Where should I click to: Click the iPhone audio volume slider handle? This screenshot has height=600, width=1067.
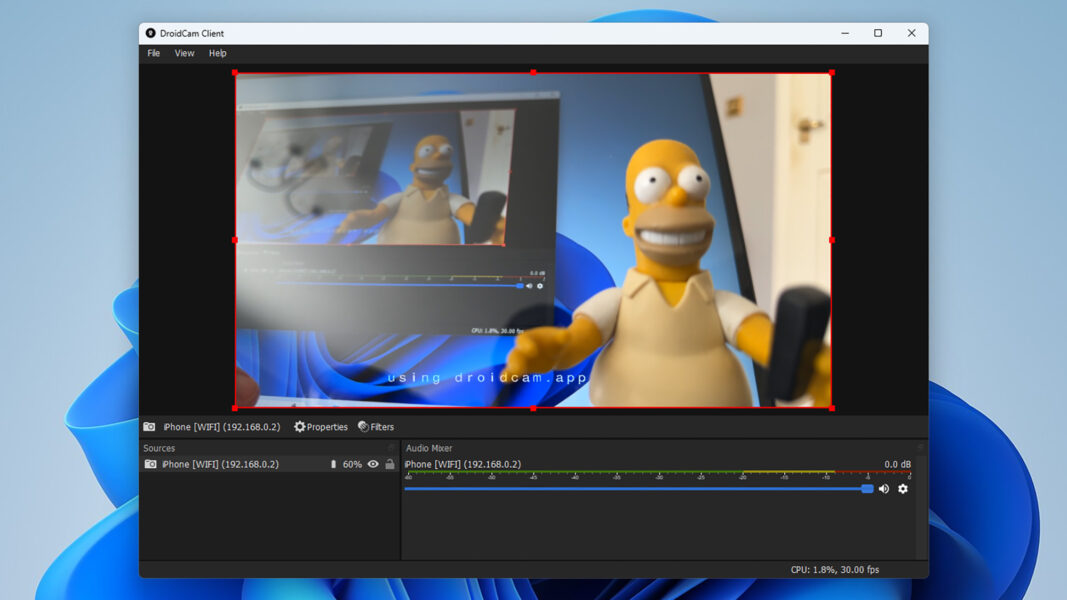click(x=867, y=489)
